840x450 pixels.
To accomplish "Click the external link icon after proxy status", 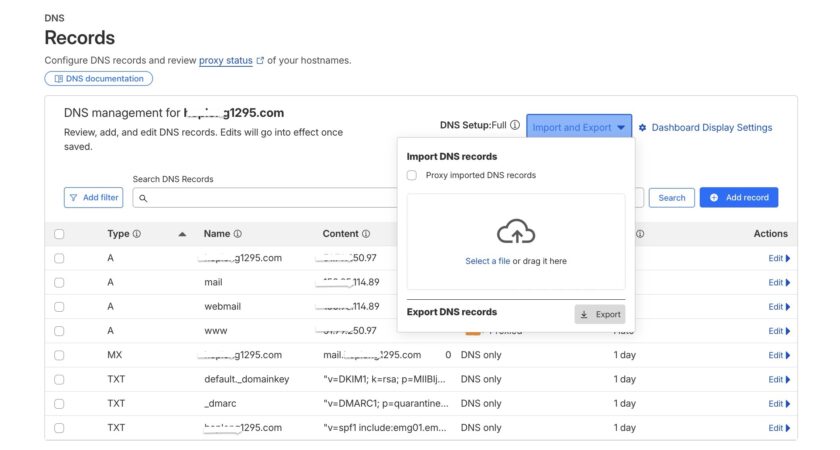I will point(260,61).
